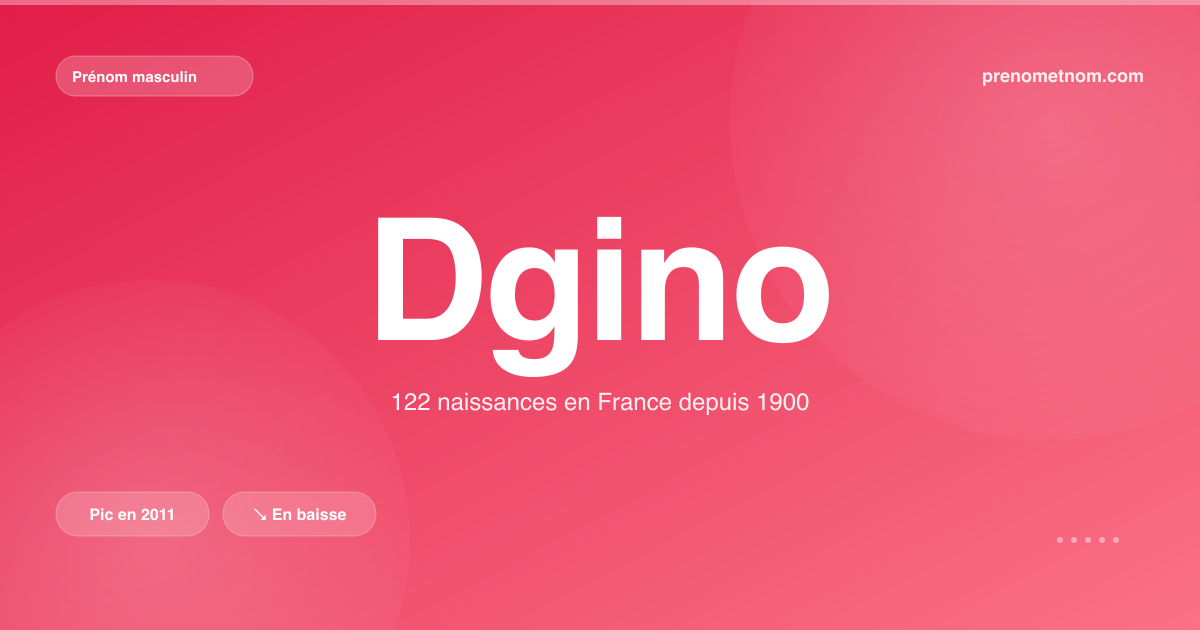1200x630 pixels.
Task: Click "122 naissances en France depuis 1900" text
Action: point(600,403)
